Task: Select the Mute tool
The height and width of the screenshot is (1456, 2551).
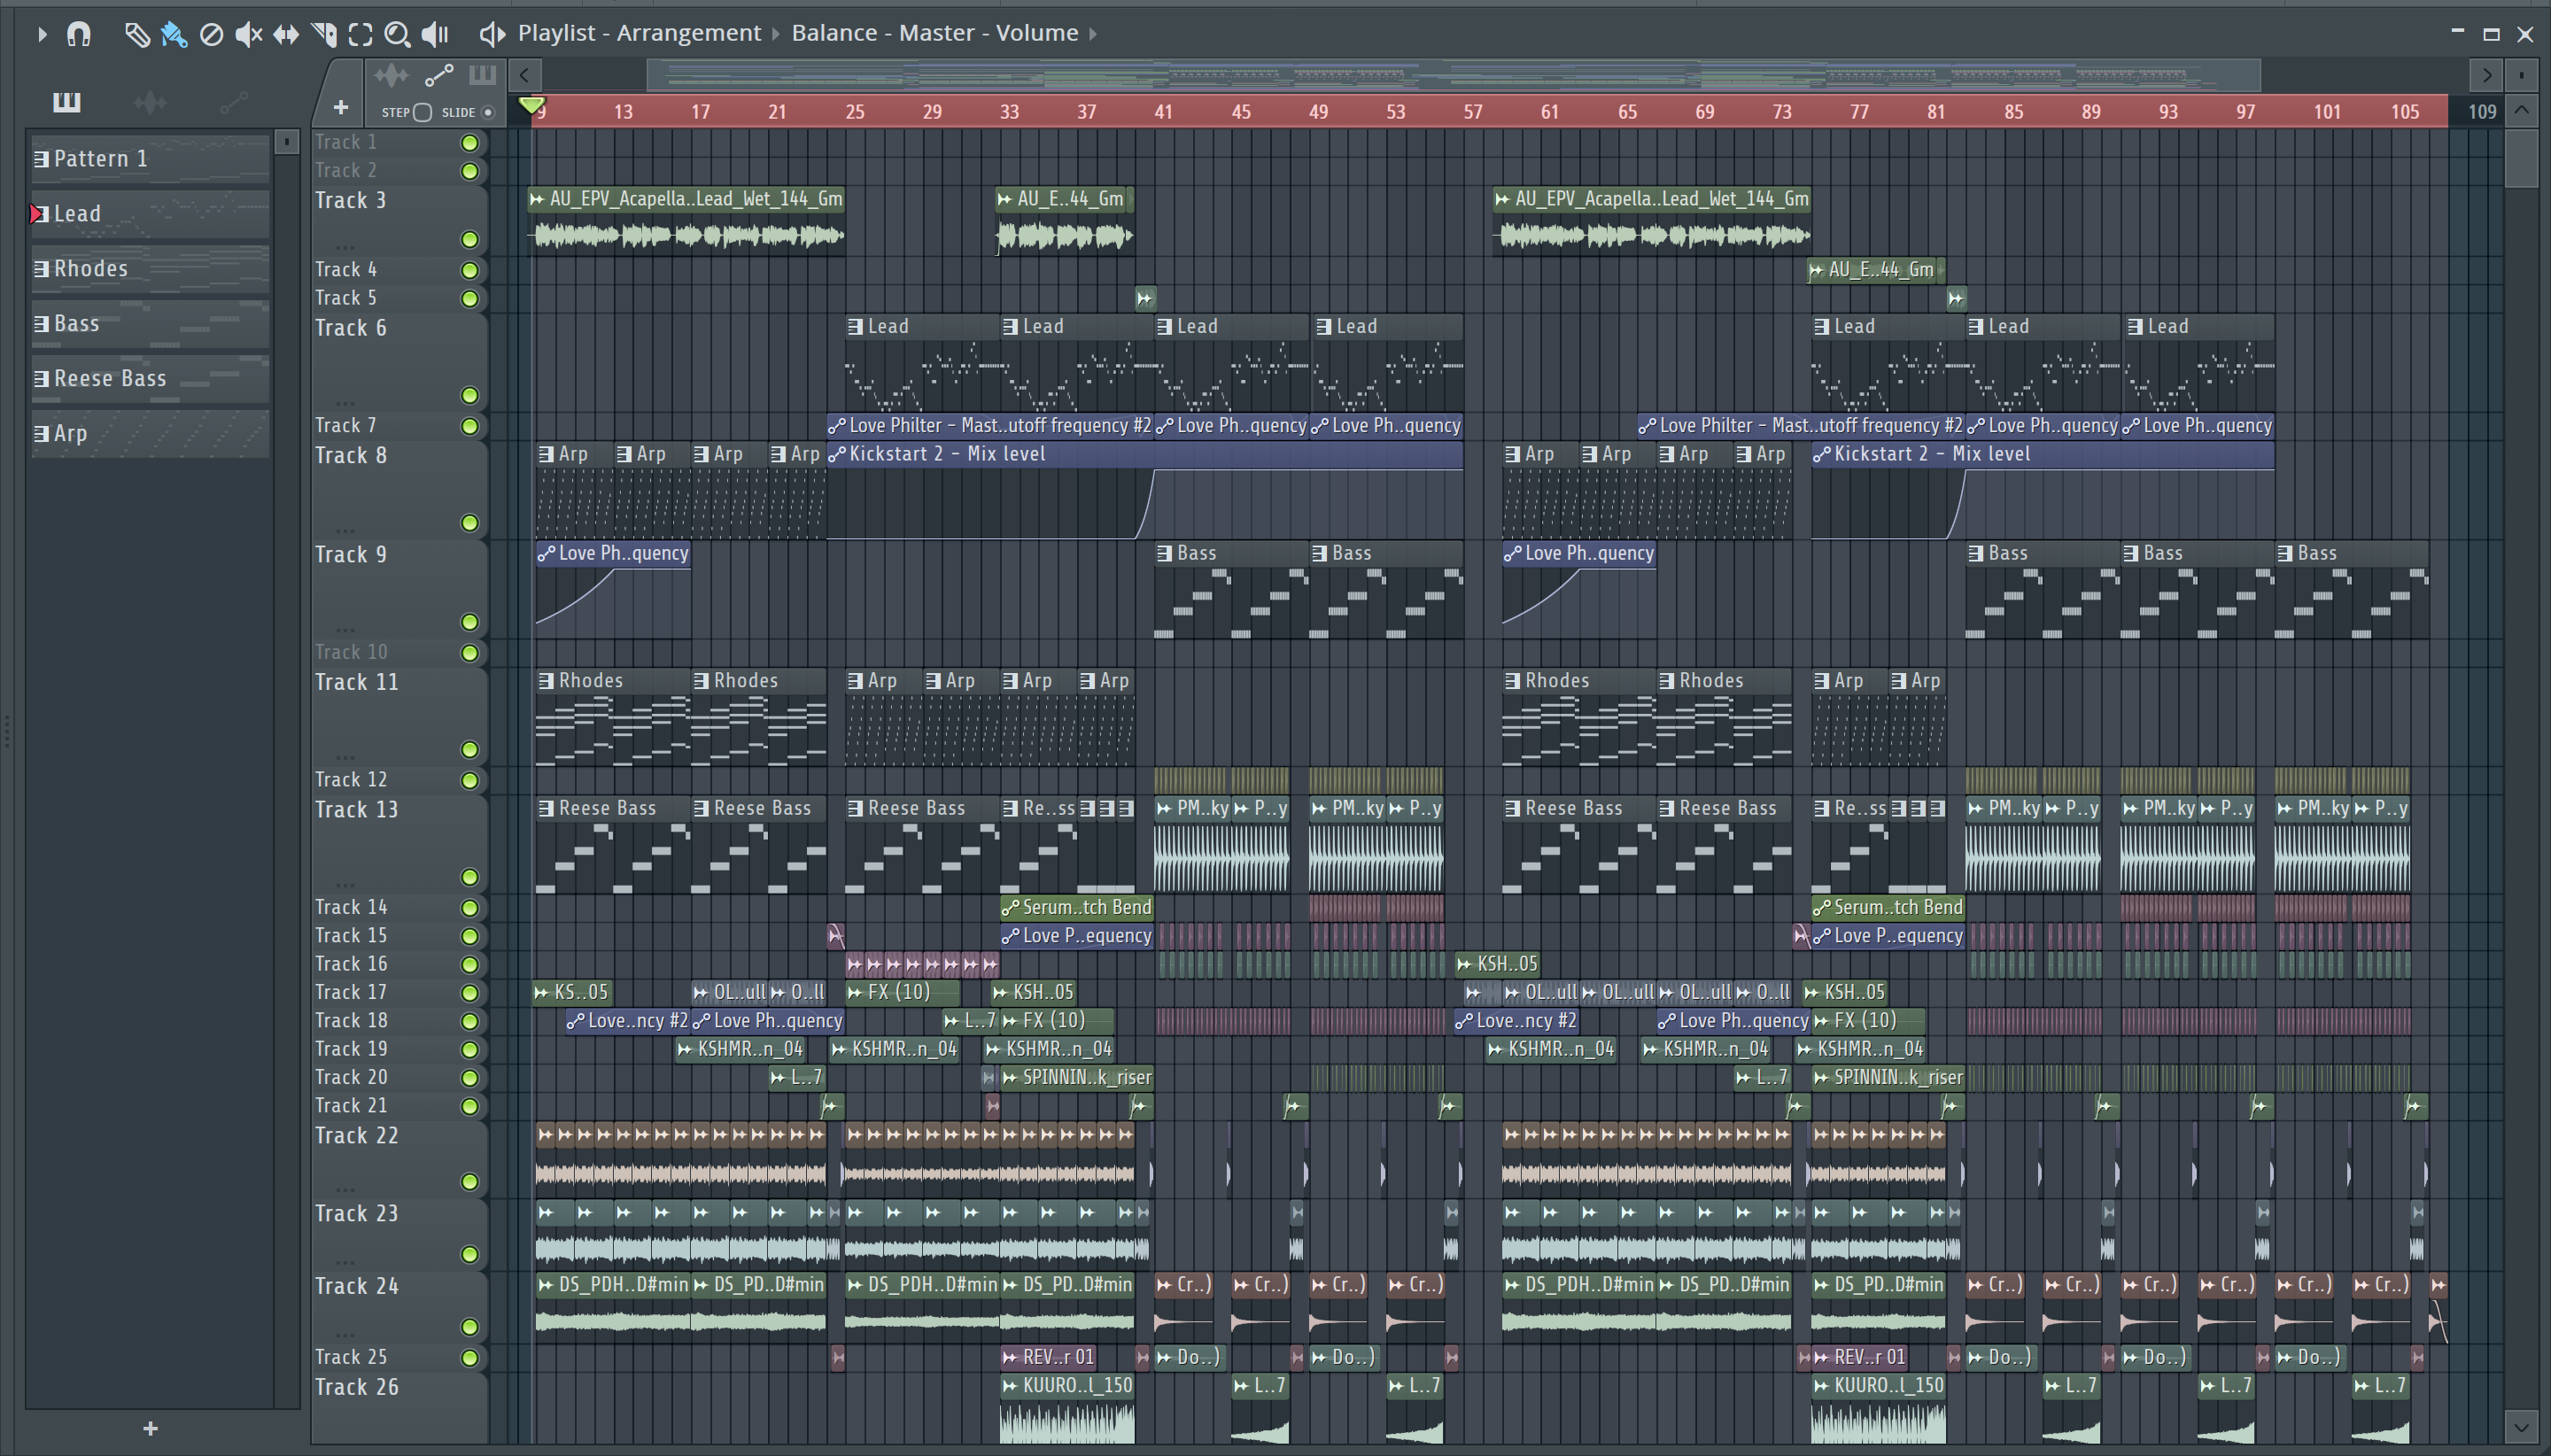Action: (x=248, y=34)
